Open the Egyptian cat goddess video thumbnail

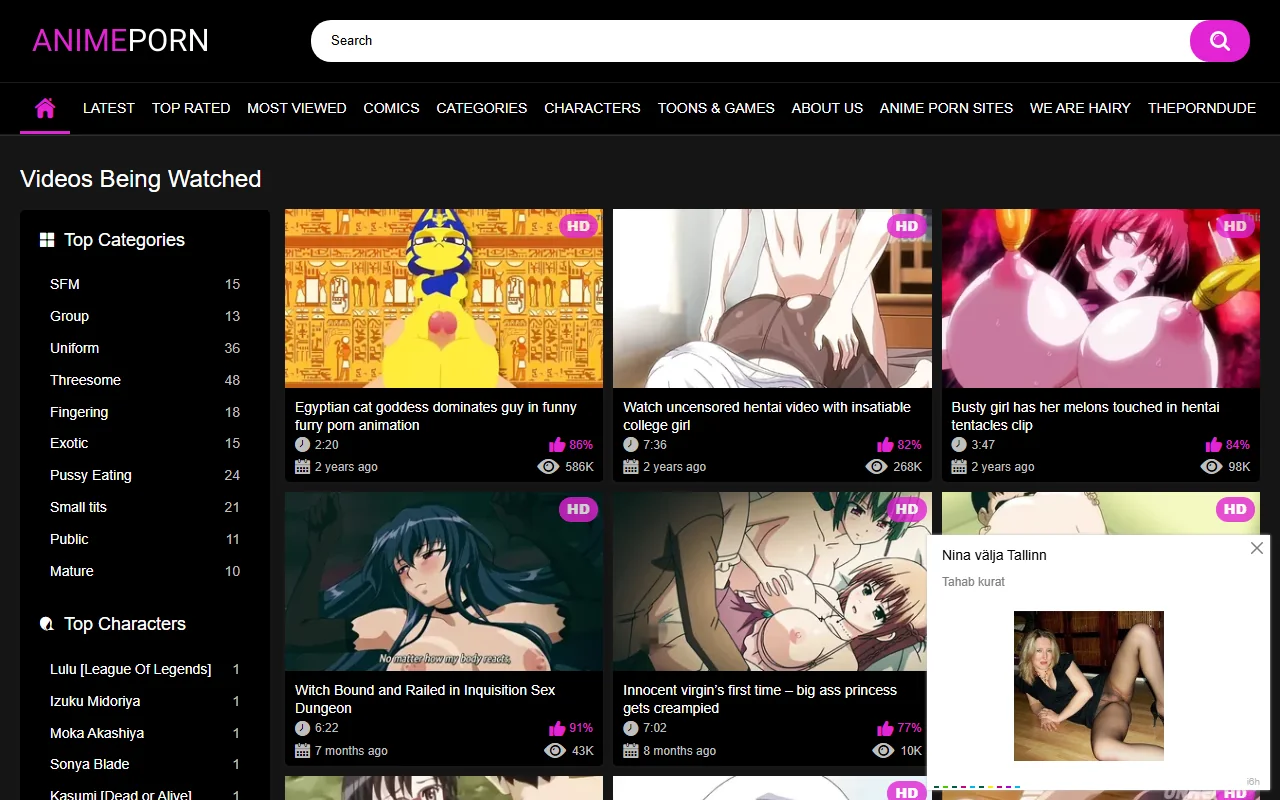pos(443,297)
